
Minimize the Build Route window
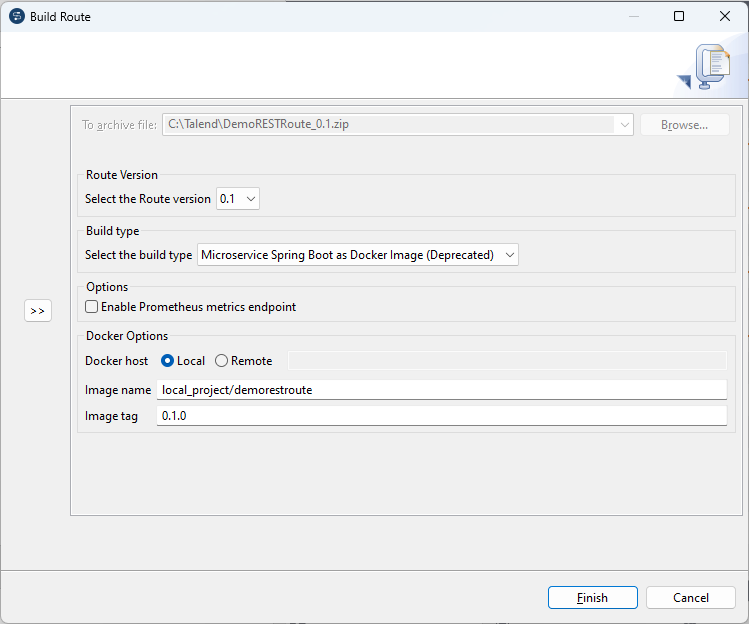(x=633, y=16)
